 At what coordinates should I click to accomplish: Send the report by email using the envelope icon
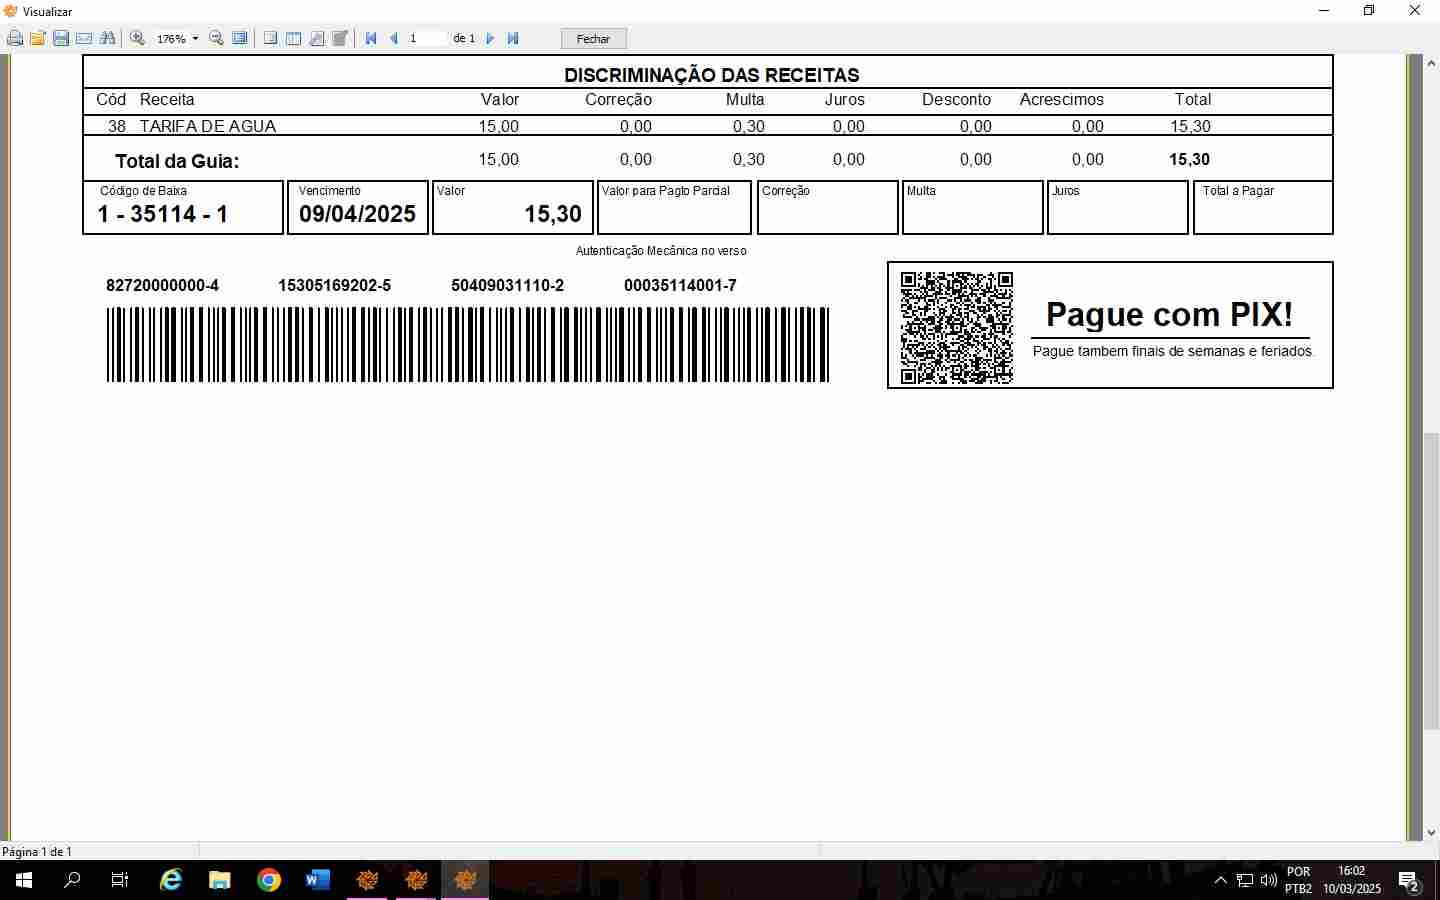(x=84, y=39)
